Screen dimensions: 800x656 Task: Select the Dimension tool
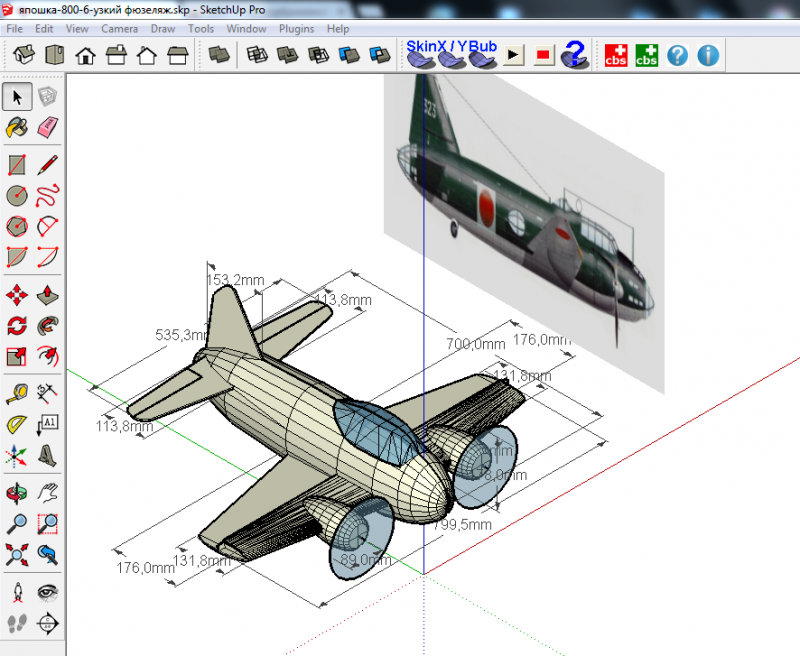[47, 394]
